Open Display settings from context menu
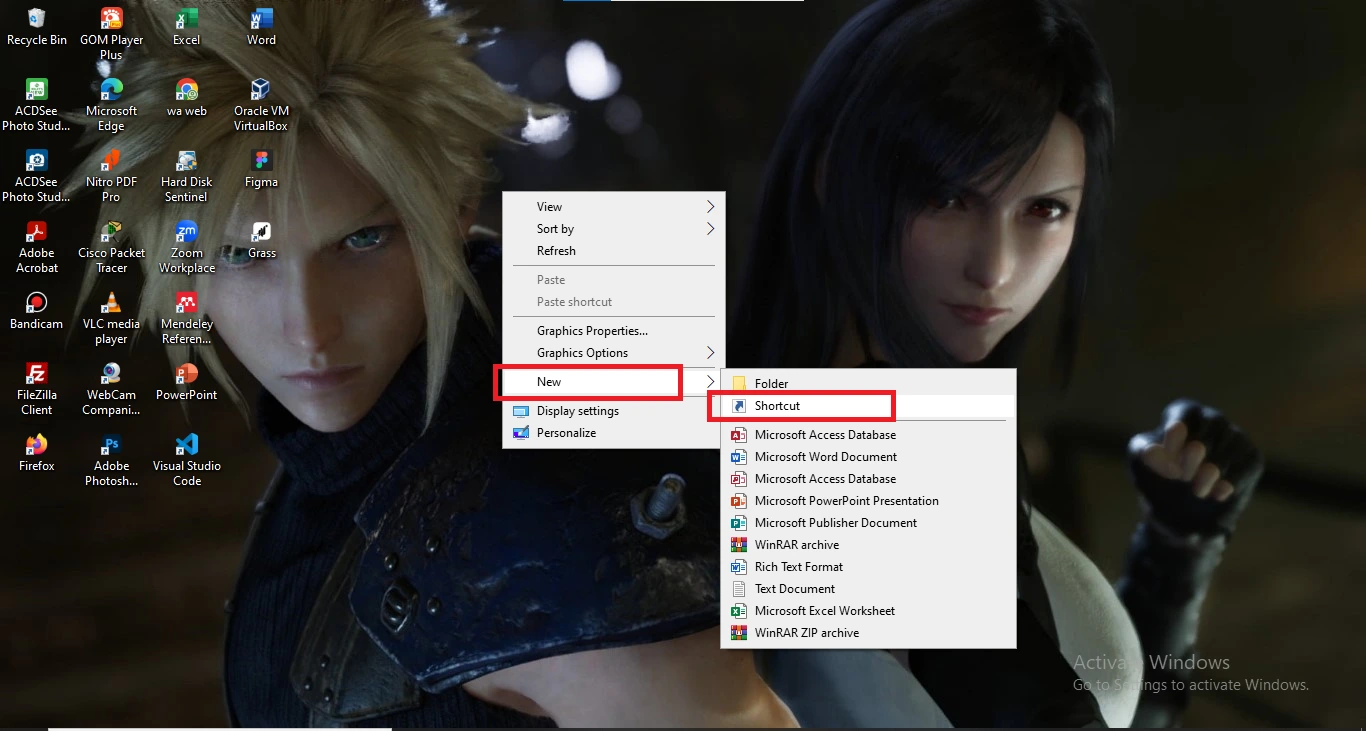The width and height of the screenshot is (1366, 731). 614,411
